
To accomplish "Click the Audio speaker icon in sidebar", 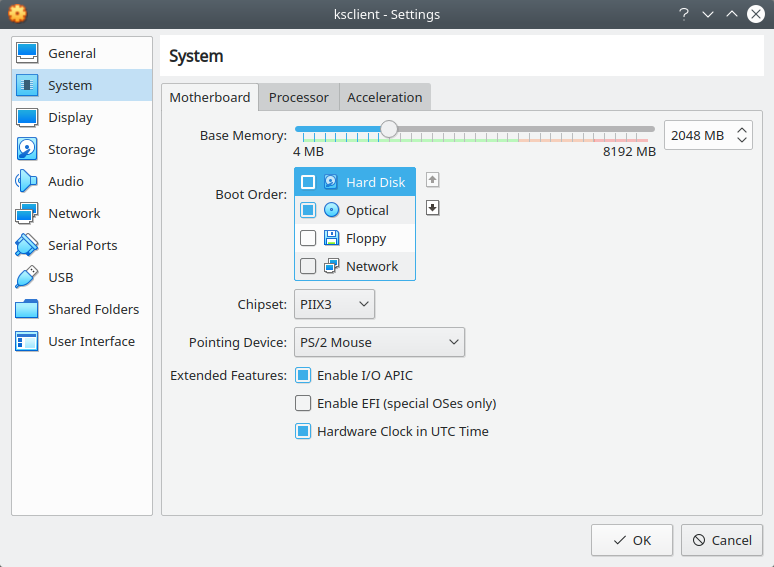I will (x=27, y=181).
